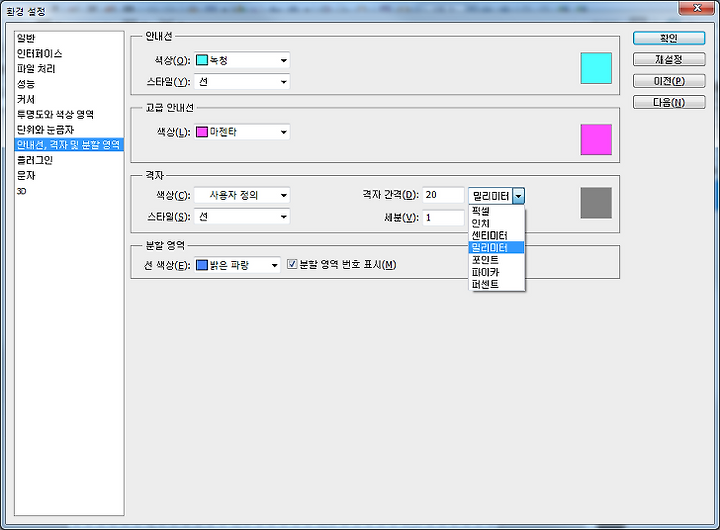Choose 퍼센트 from the unit list

click(496, 284)
